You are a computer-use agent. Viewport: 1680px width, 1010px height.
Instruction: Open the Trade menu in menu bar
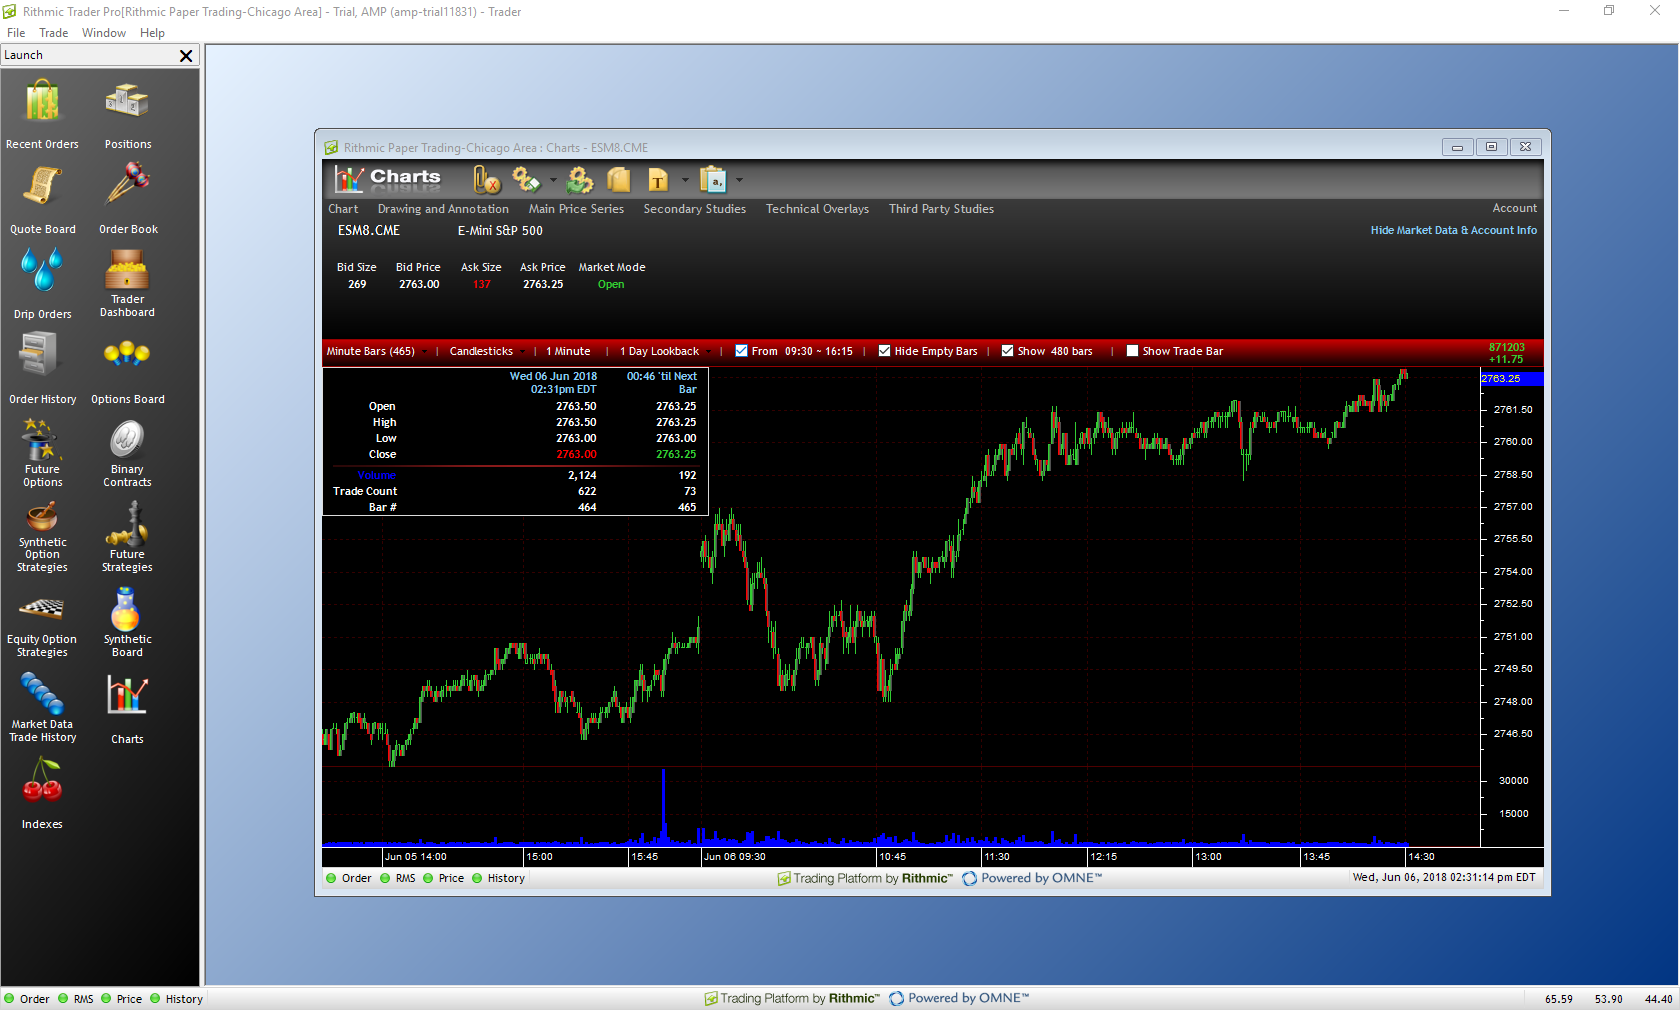coord(53,33)
